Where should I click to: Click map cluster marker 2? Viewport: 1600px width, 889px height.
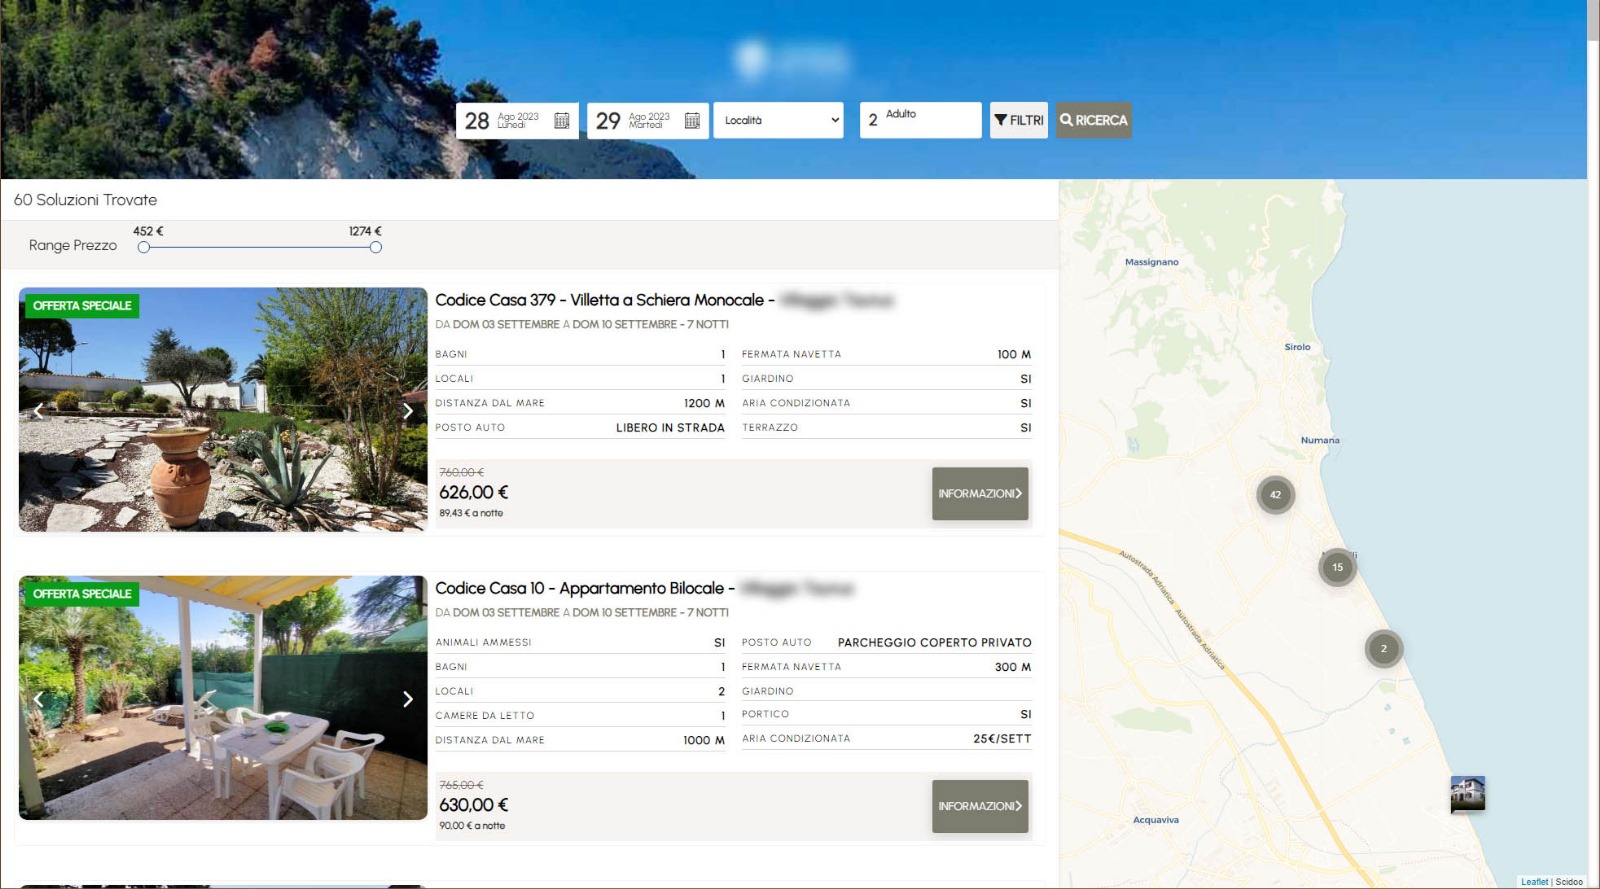pyautogui.click(x=1384, y=648)
